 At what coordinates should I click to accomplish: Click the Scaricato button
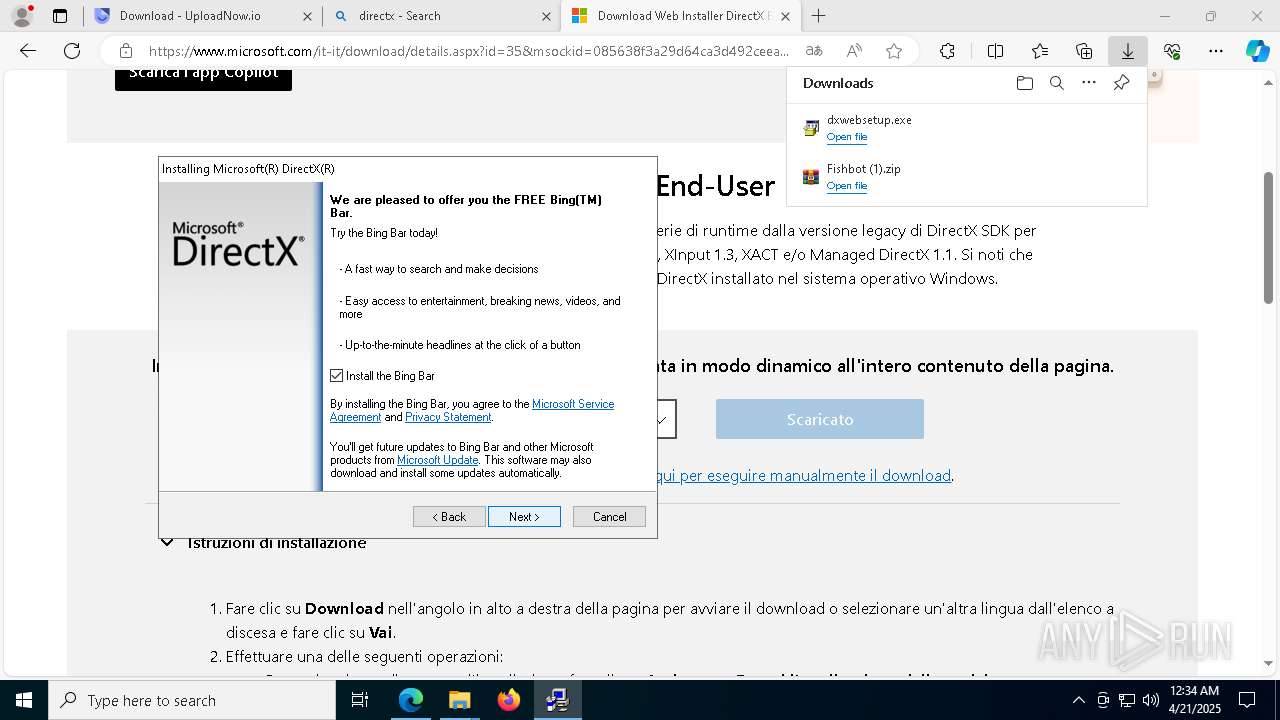coord(820,419)
